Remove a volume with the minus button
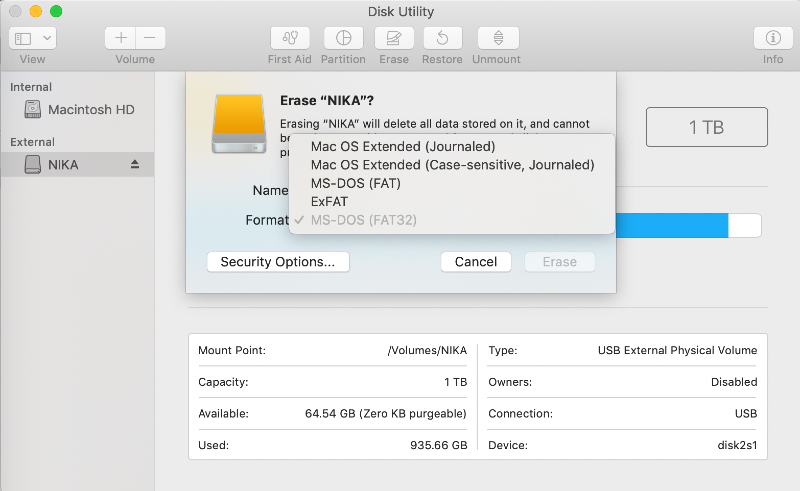 tap(150, 38)
